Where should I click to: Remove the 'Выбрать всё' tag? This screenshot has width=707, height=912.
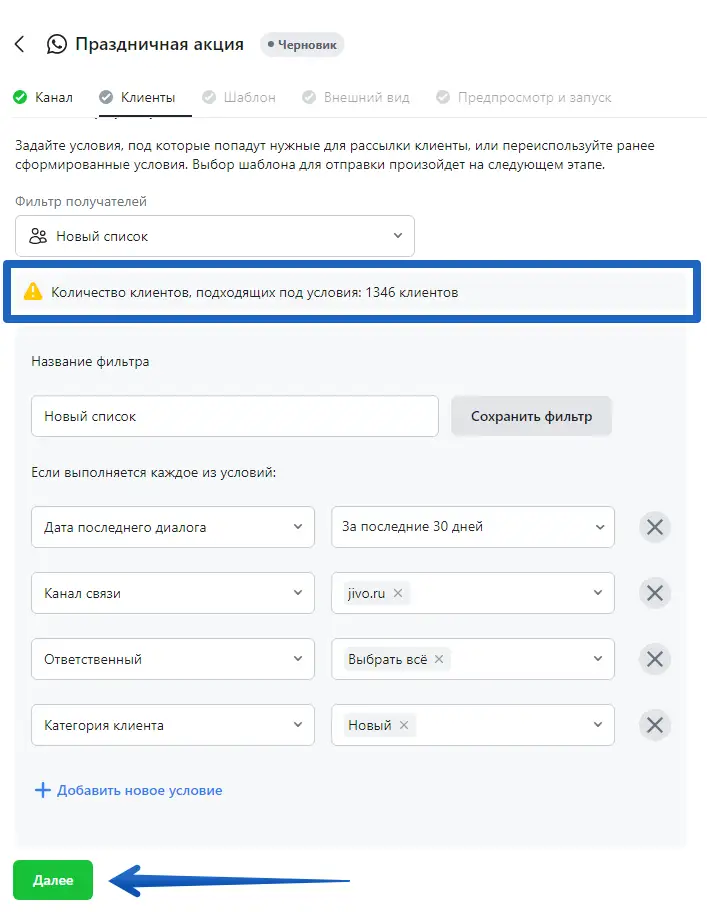[x=439, y=659]
